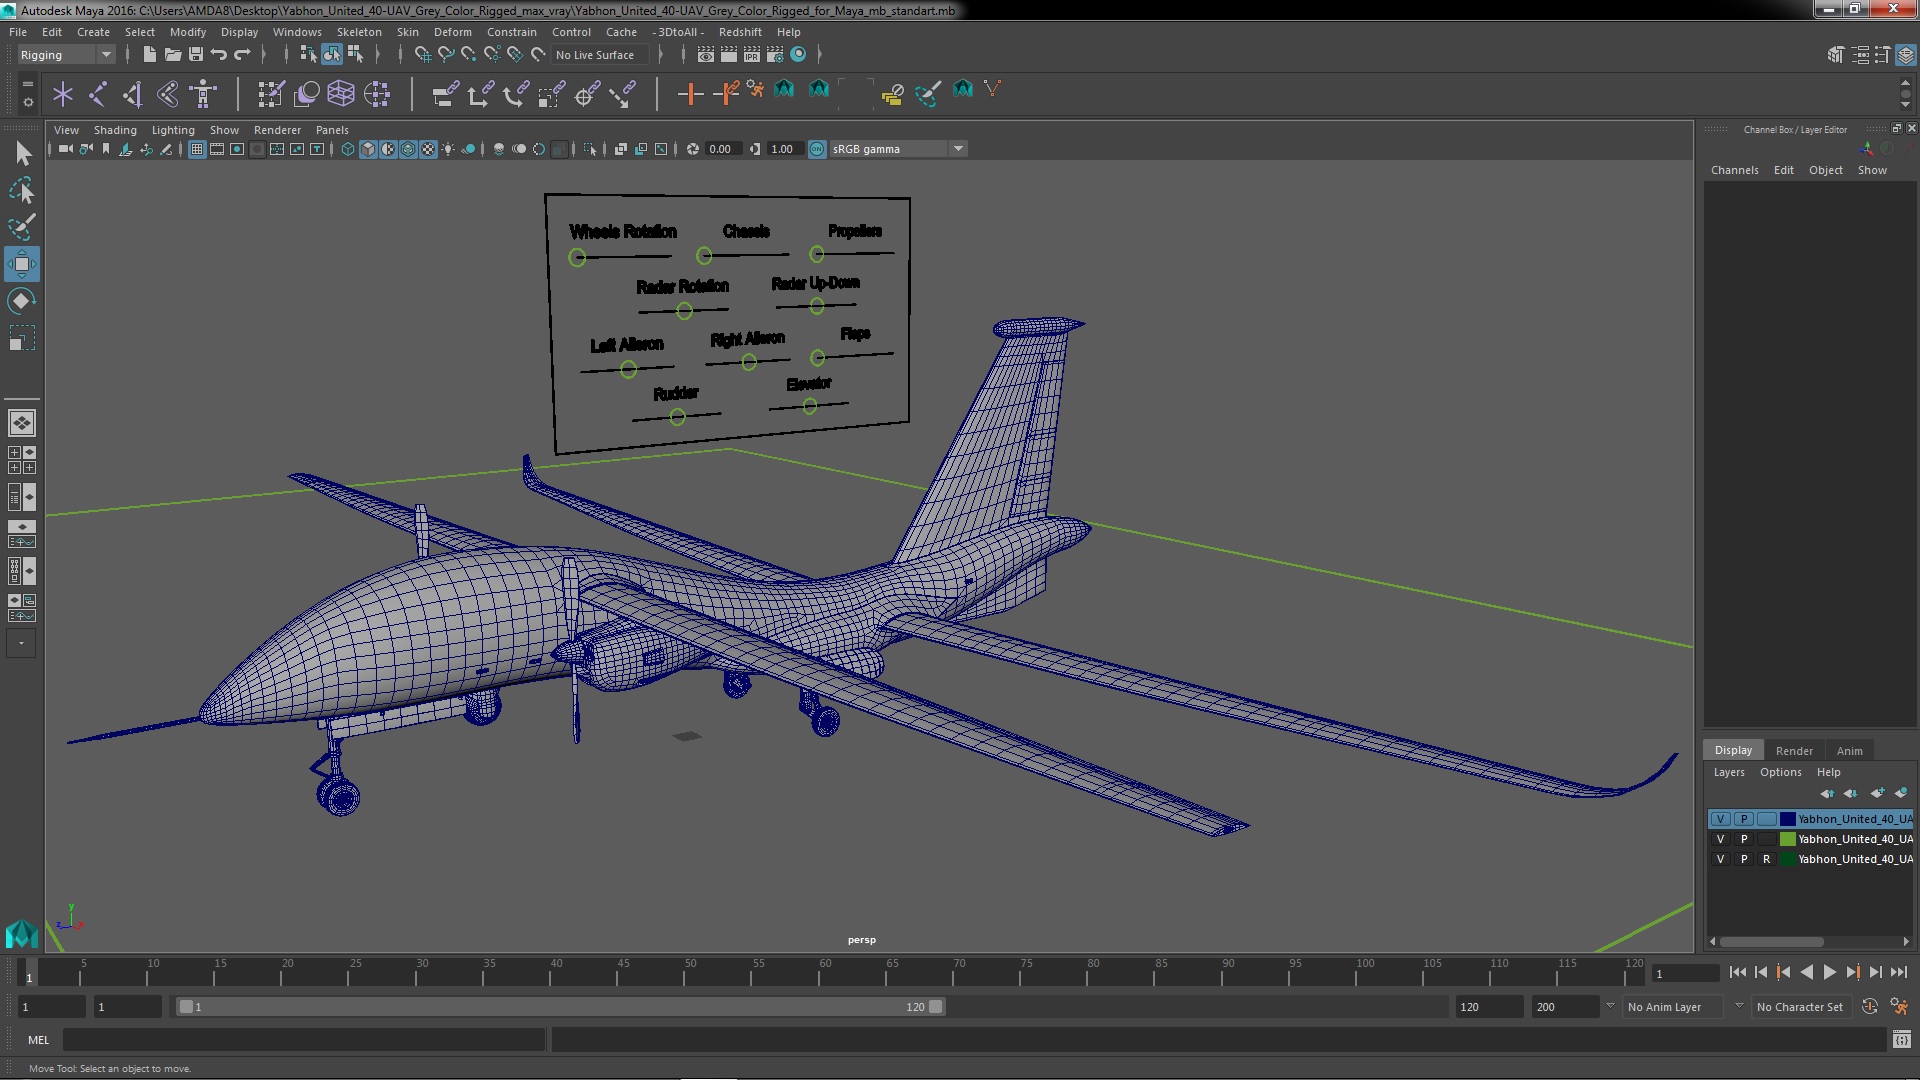1920x1080 pixels.
Task: Toggle view transform ON button
Action: click(817, 149)
